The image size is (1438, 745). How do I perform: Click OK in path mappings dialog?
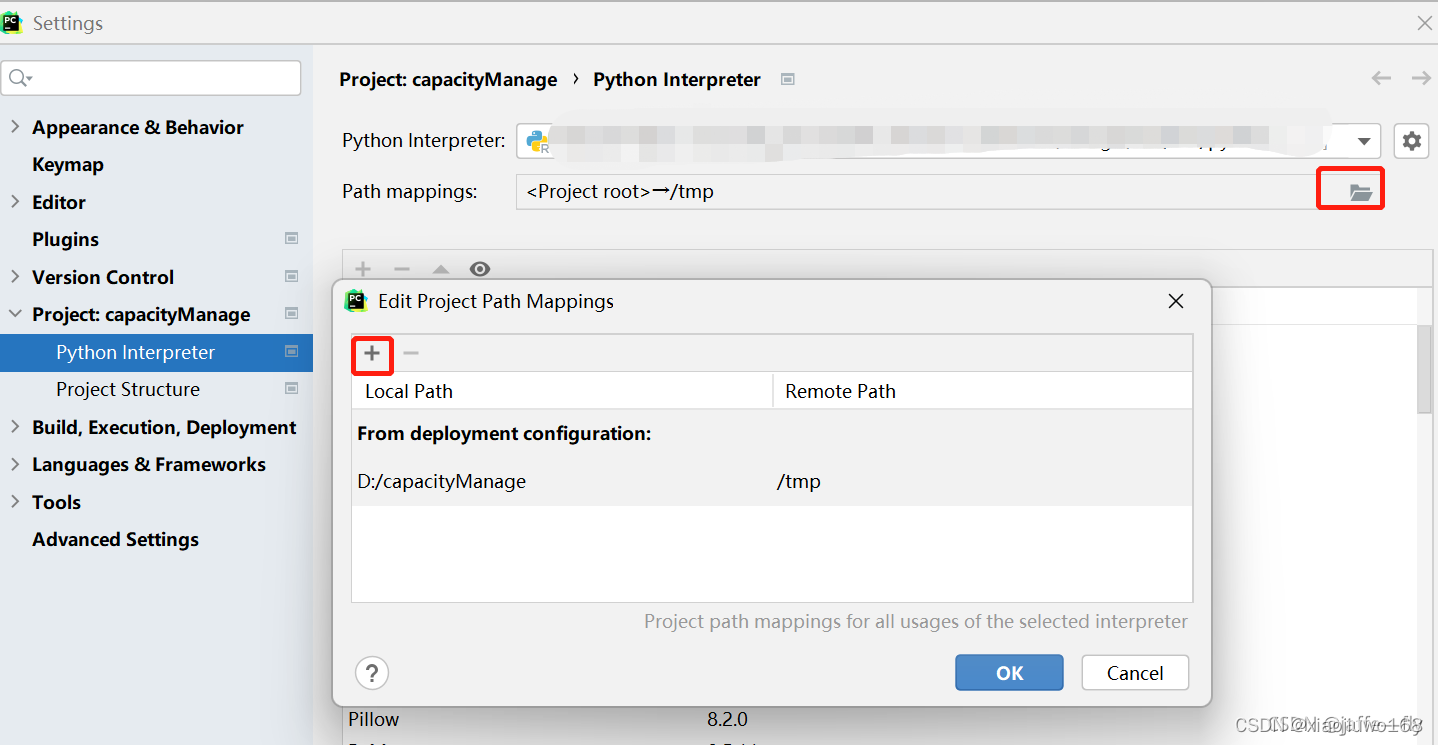1009,673
